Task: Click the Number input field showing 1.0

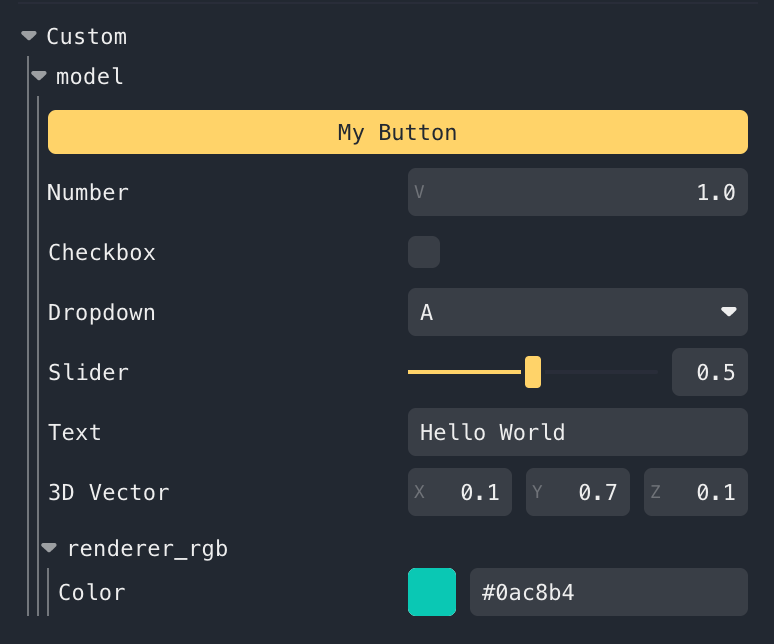Action: coord(577,192)
